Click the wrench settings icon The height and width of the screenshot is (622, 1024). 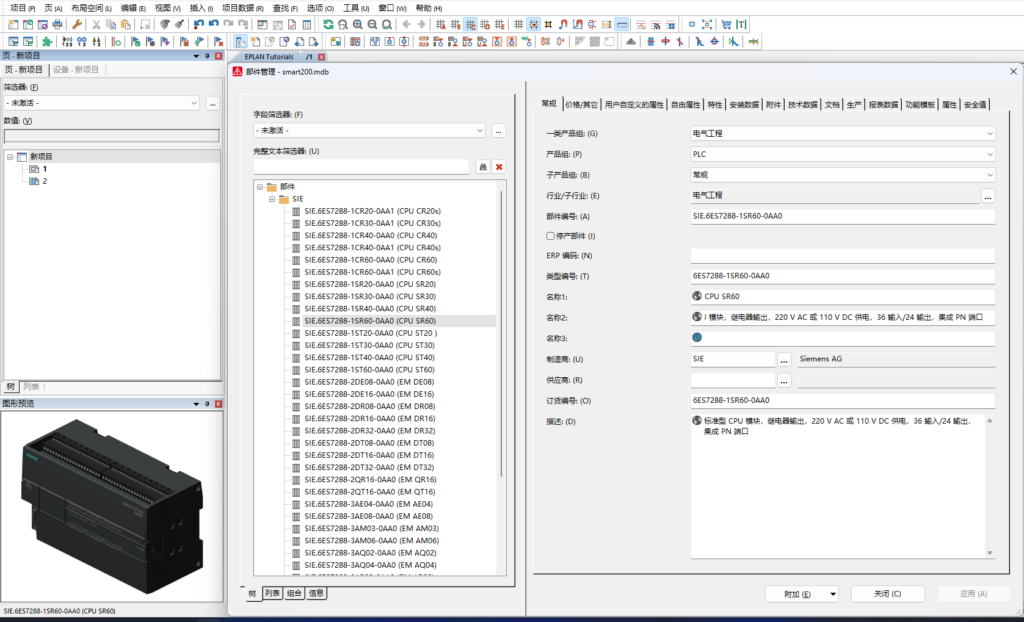[x=76, y=25]
